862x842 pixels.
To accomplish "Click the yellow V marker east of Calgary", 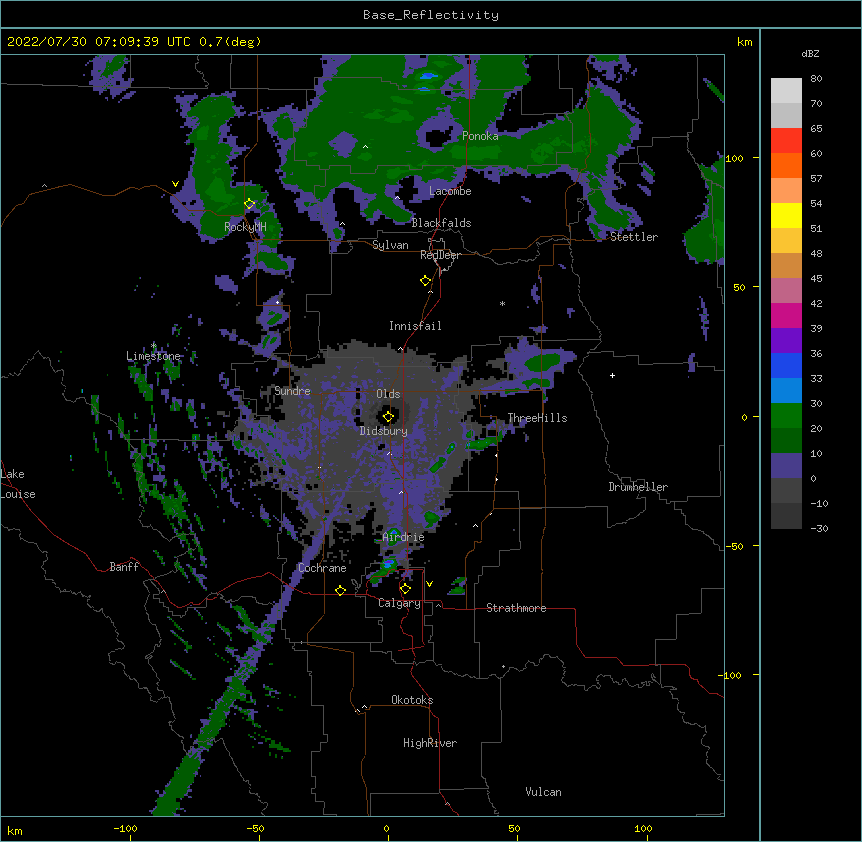I will pyautogui.click(x=429, y=584).
